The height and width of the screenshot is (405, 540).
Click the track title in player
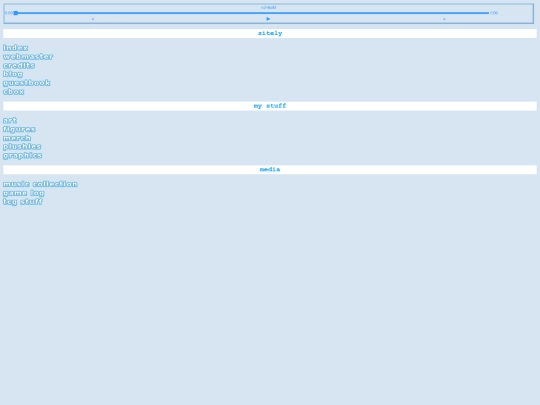click(x=268, y=7)
